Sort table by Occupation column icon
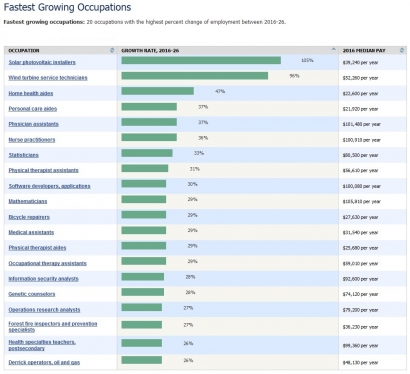This screenshot has height=374, width=410. pyautogui.click(x=112, y=50)
